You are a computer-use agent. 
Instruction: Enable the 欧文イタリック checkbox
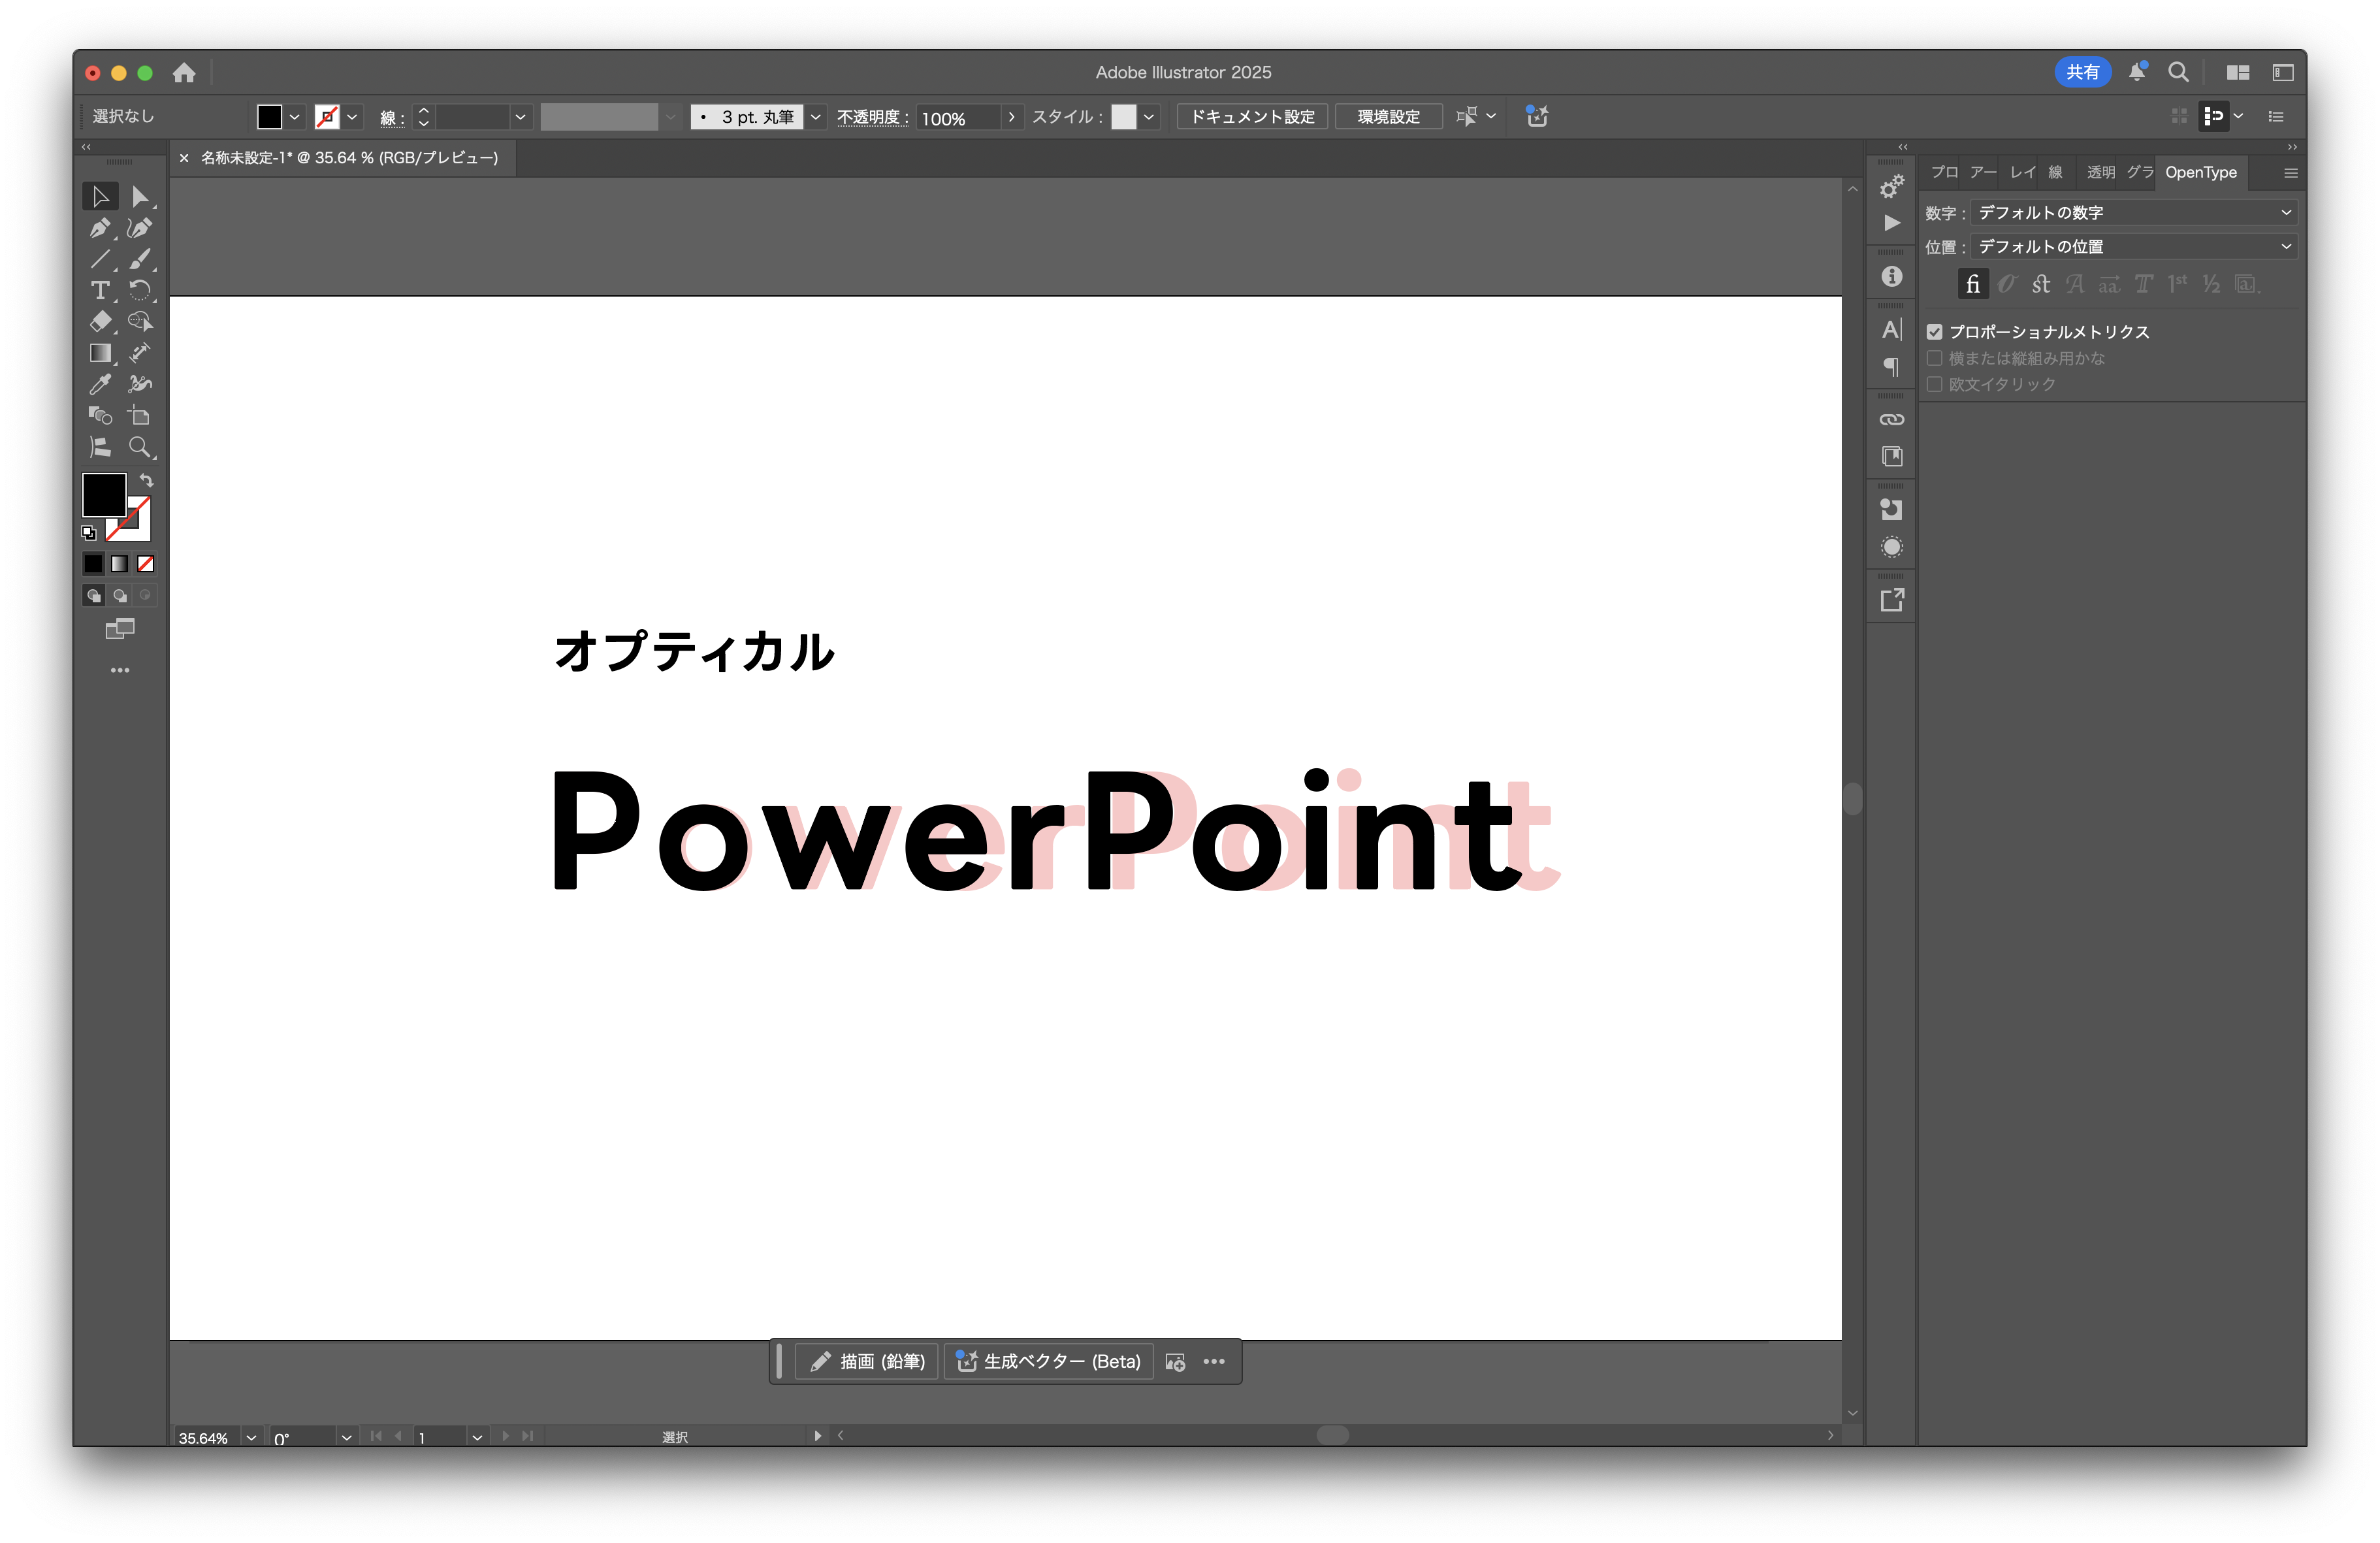[1935, 384]
